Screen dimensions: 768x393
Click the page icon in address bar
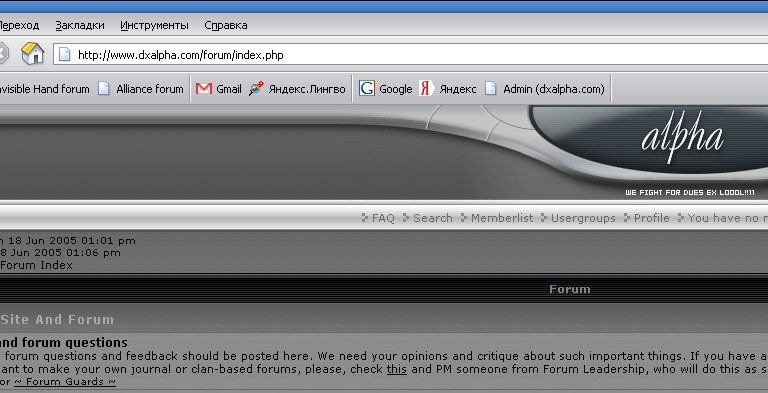(x=65, y=54)
